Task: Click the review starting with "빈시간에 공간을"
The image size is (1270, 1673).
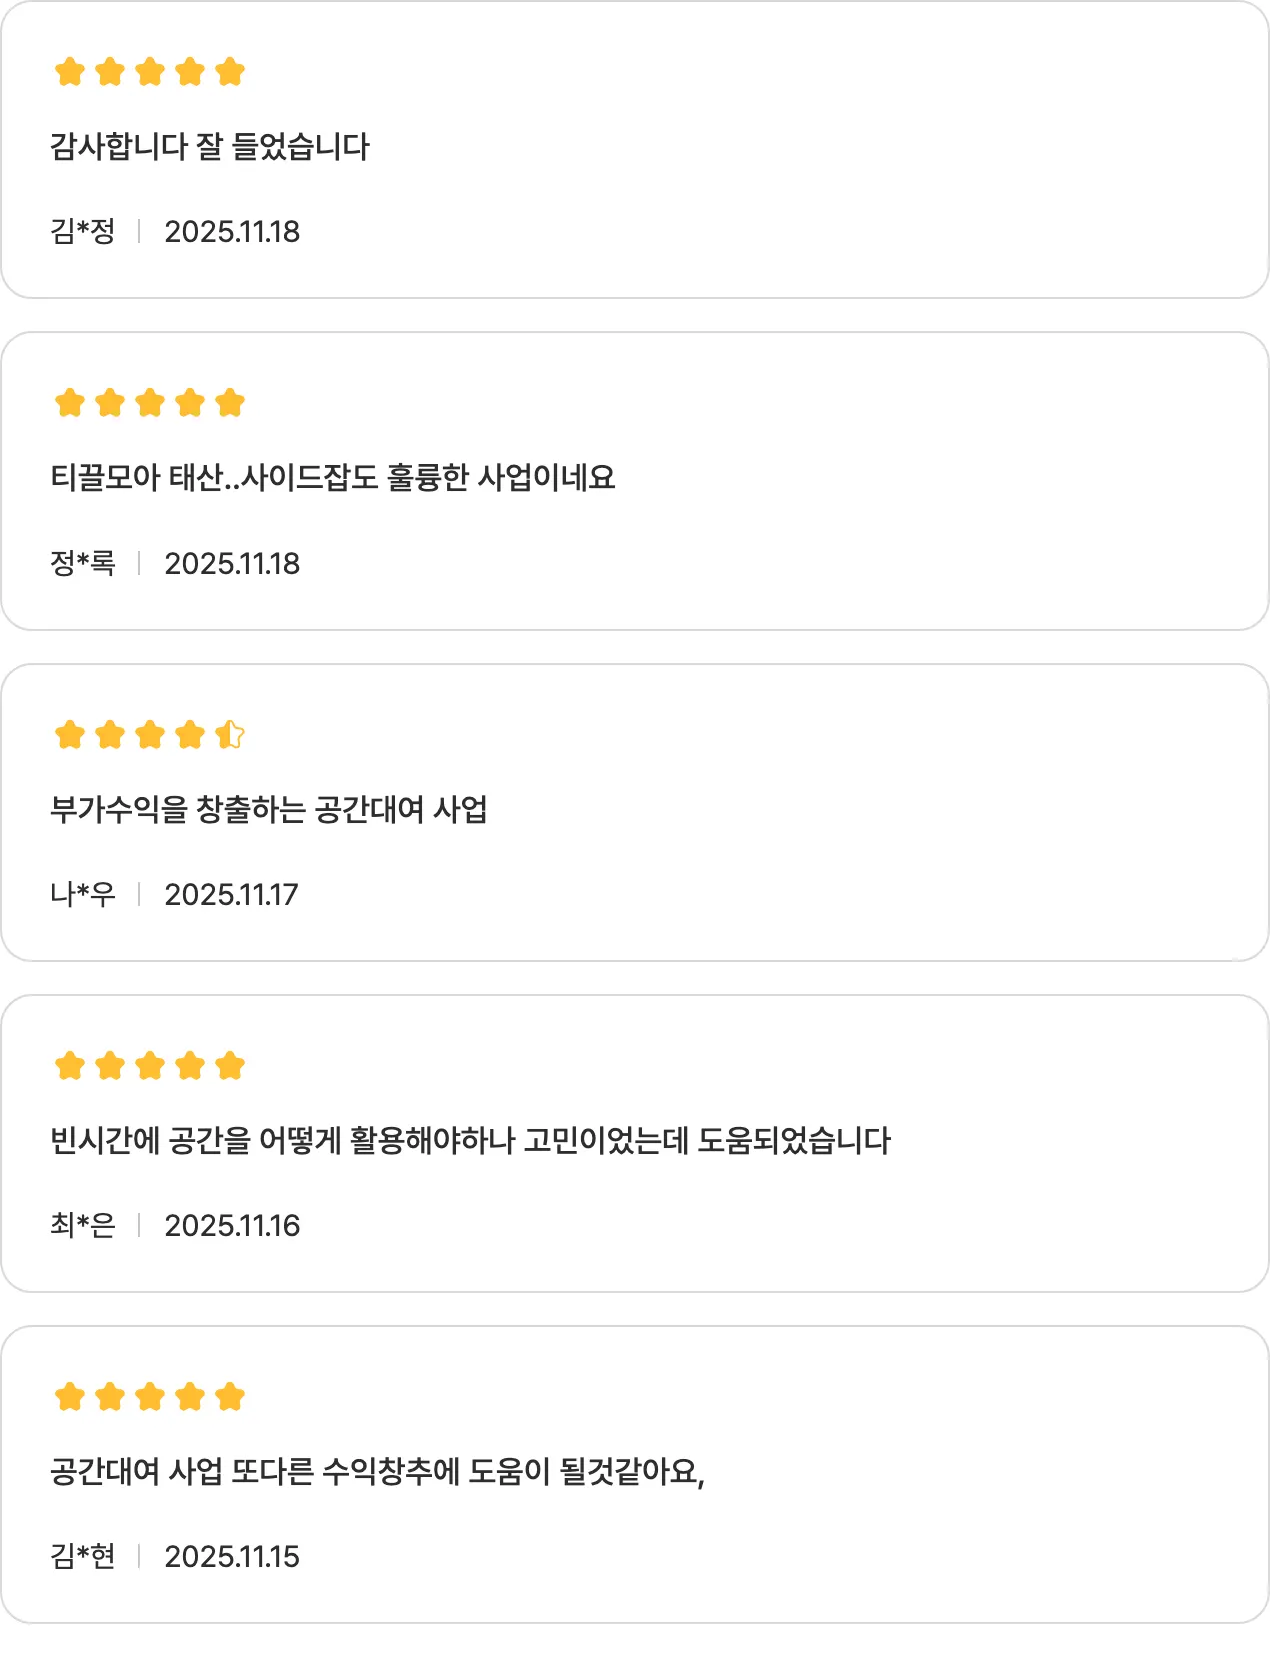Action: [x=470, y=1140]
